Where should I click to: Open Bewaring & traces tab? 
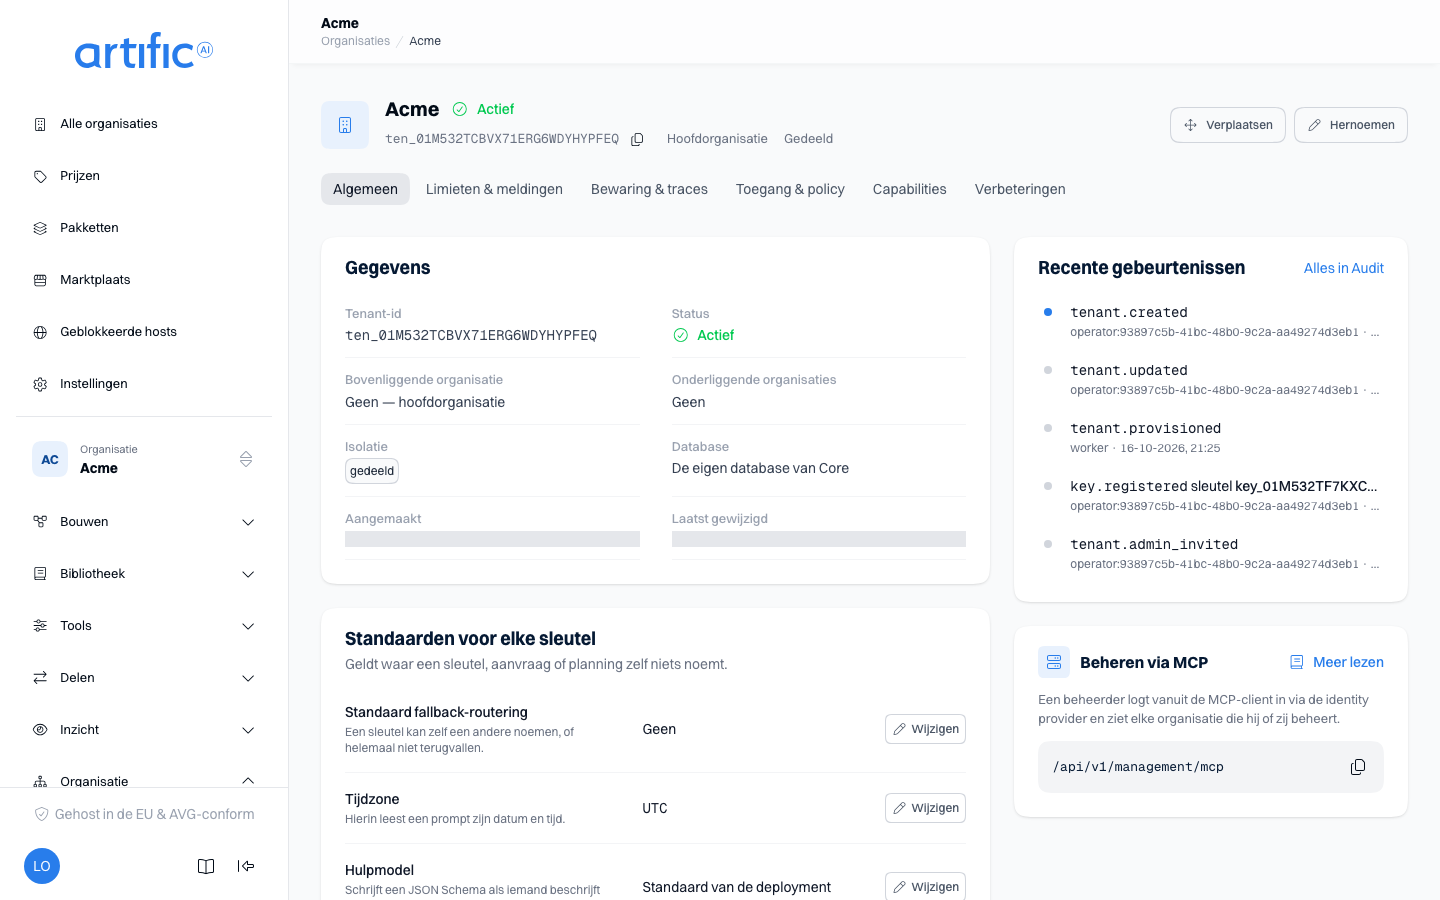649,189
